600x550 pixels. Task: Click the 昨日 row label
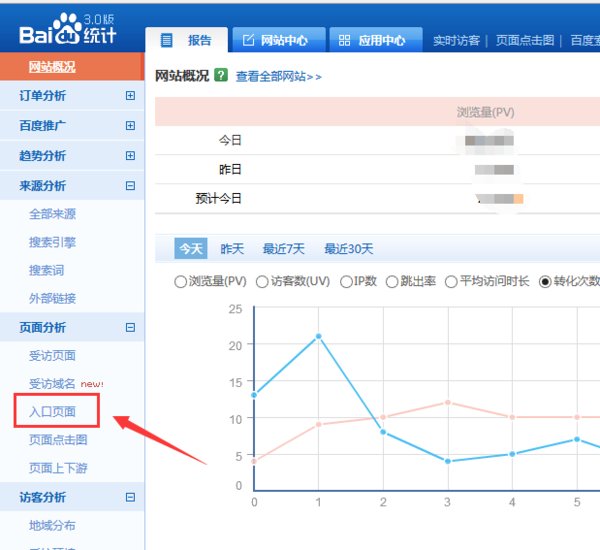click(x=230, y=169)
